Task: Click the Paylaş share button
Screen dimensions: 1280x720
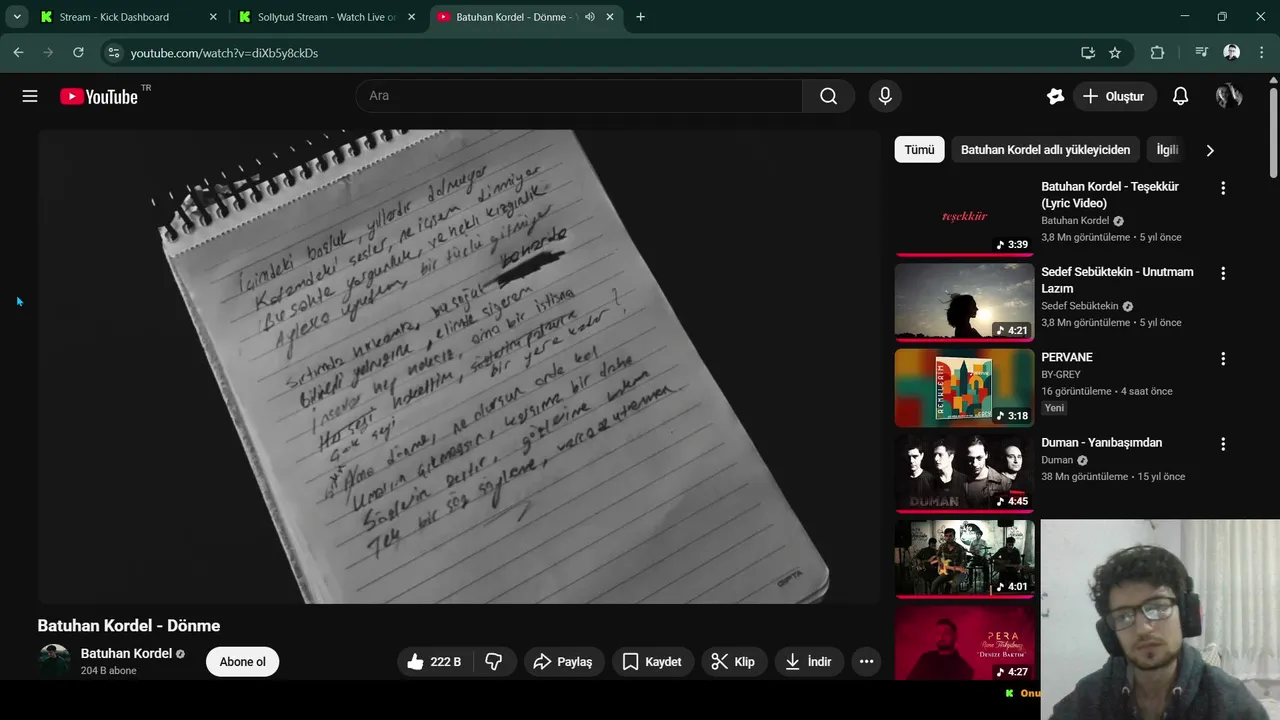Action: click(x=563, y=662)
